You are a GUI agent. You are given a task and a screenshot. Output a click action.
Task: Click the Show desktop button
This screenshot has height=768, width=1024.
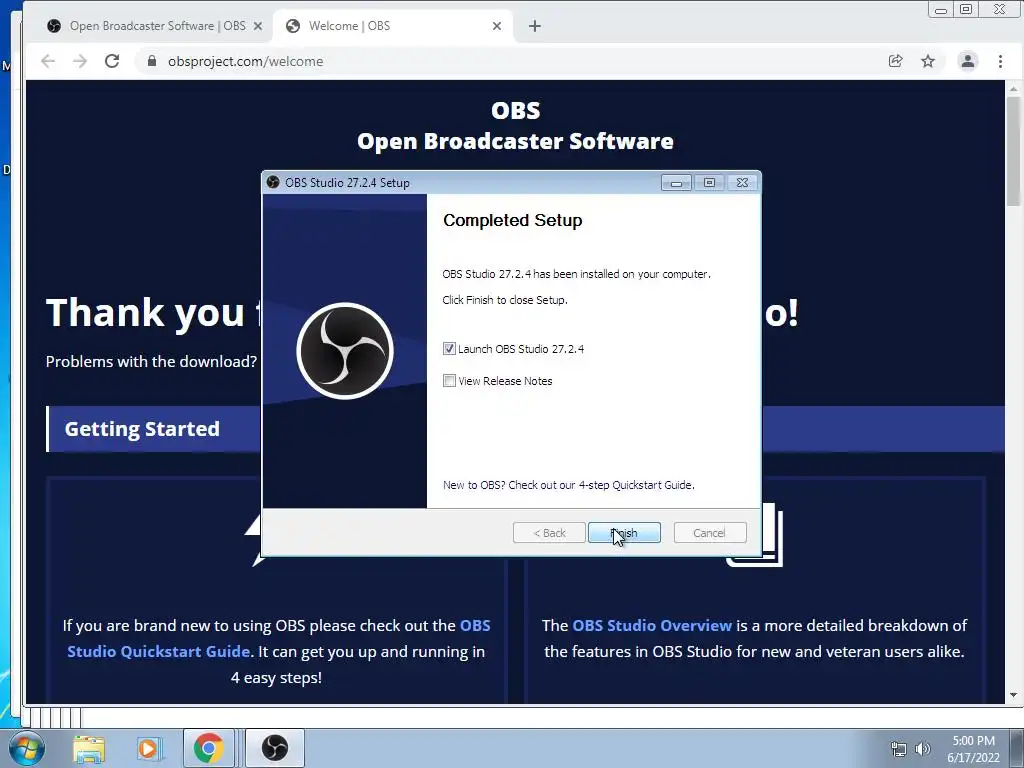click(1017, 748)
